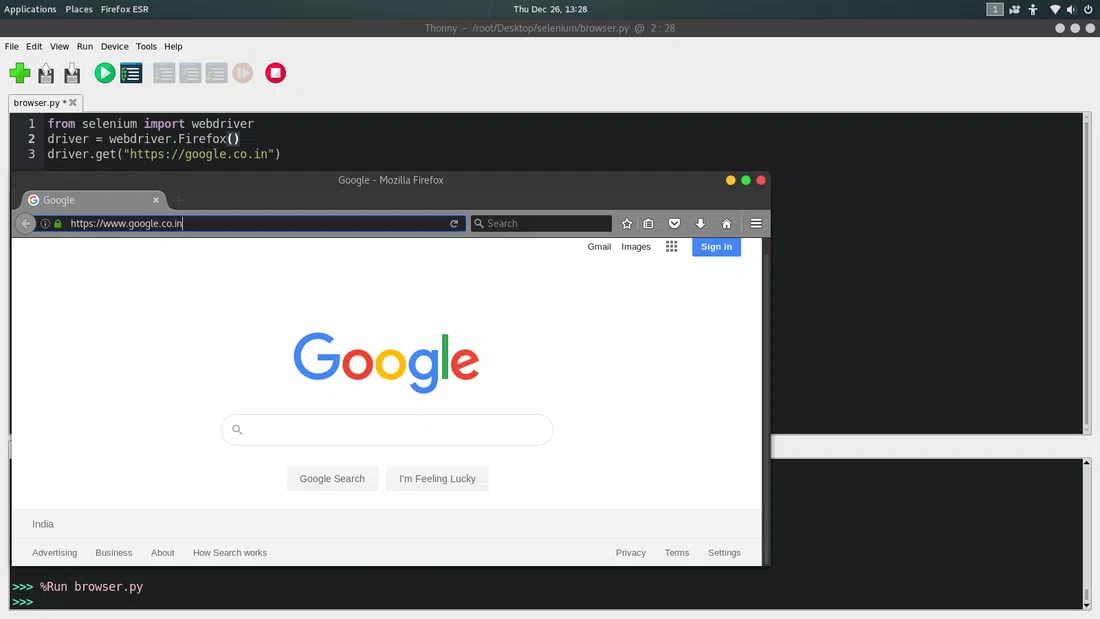Reload the page in the address bar
The width and height of the screenshot is (1100, 619).
point(454,223)
